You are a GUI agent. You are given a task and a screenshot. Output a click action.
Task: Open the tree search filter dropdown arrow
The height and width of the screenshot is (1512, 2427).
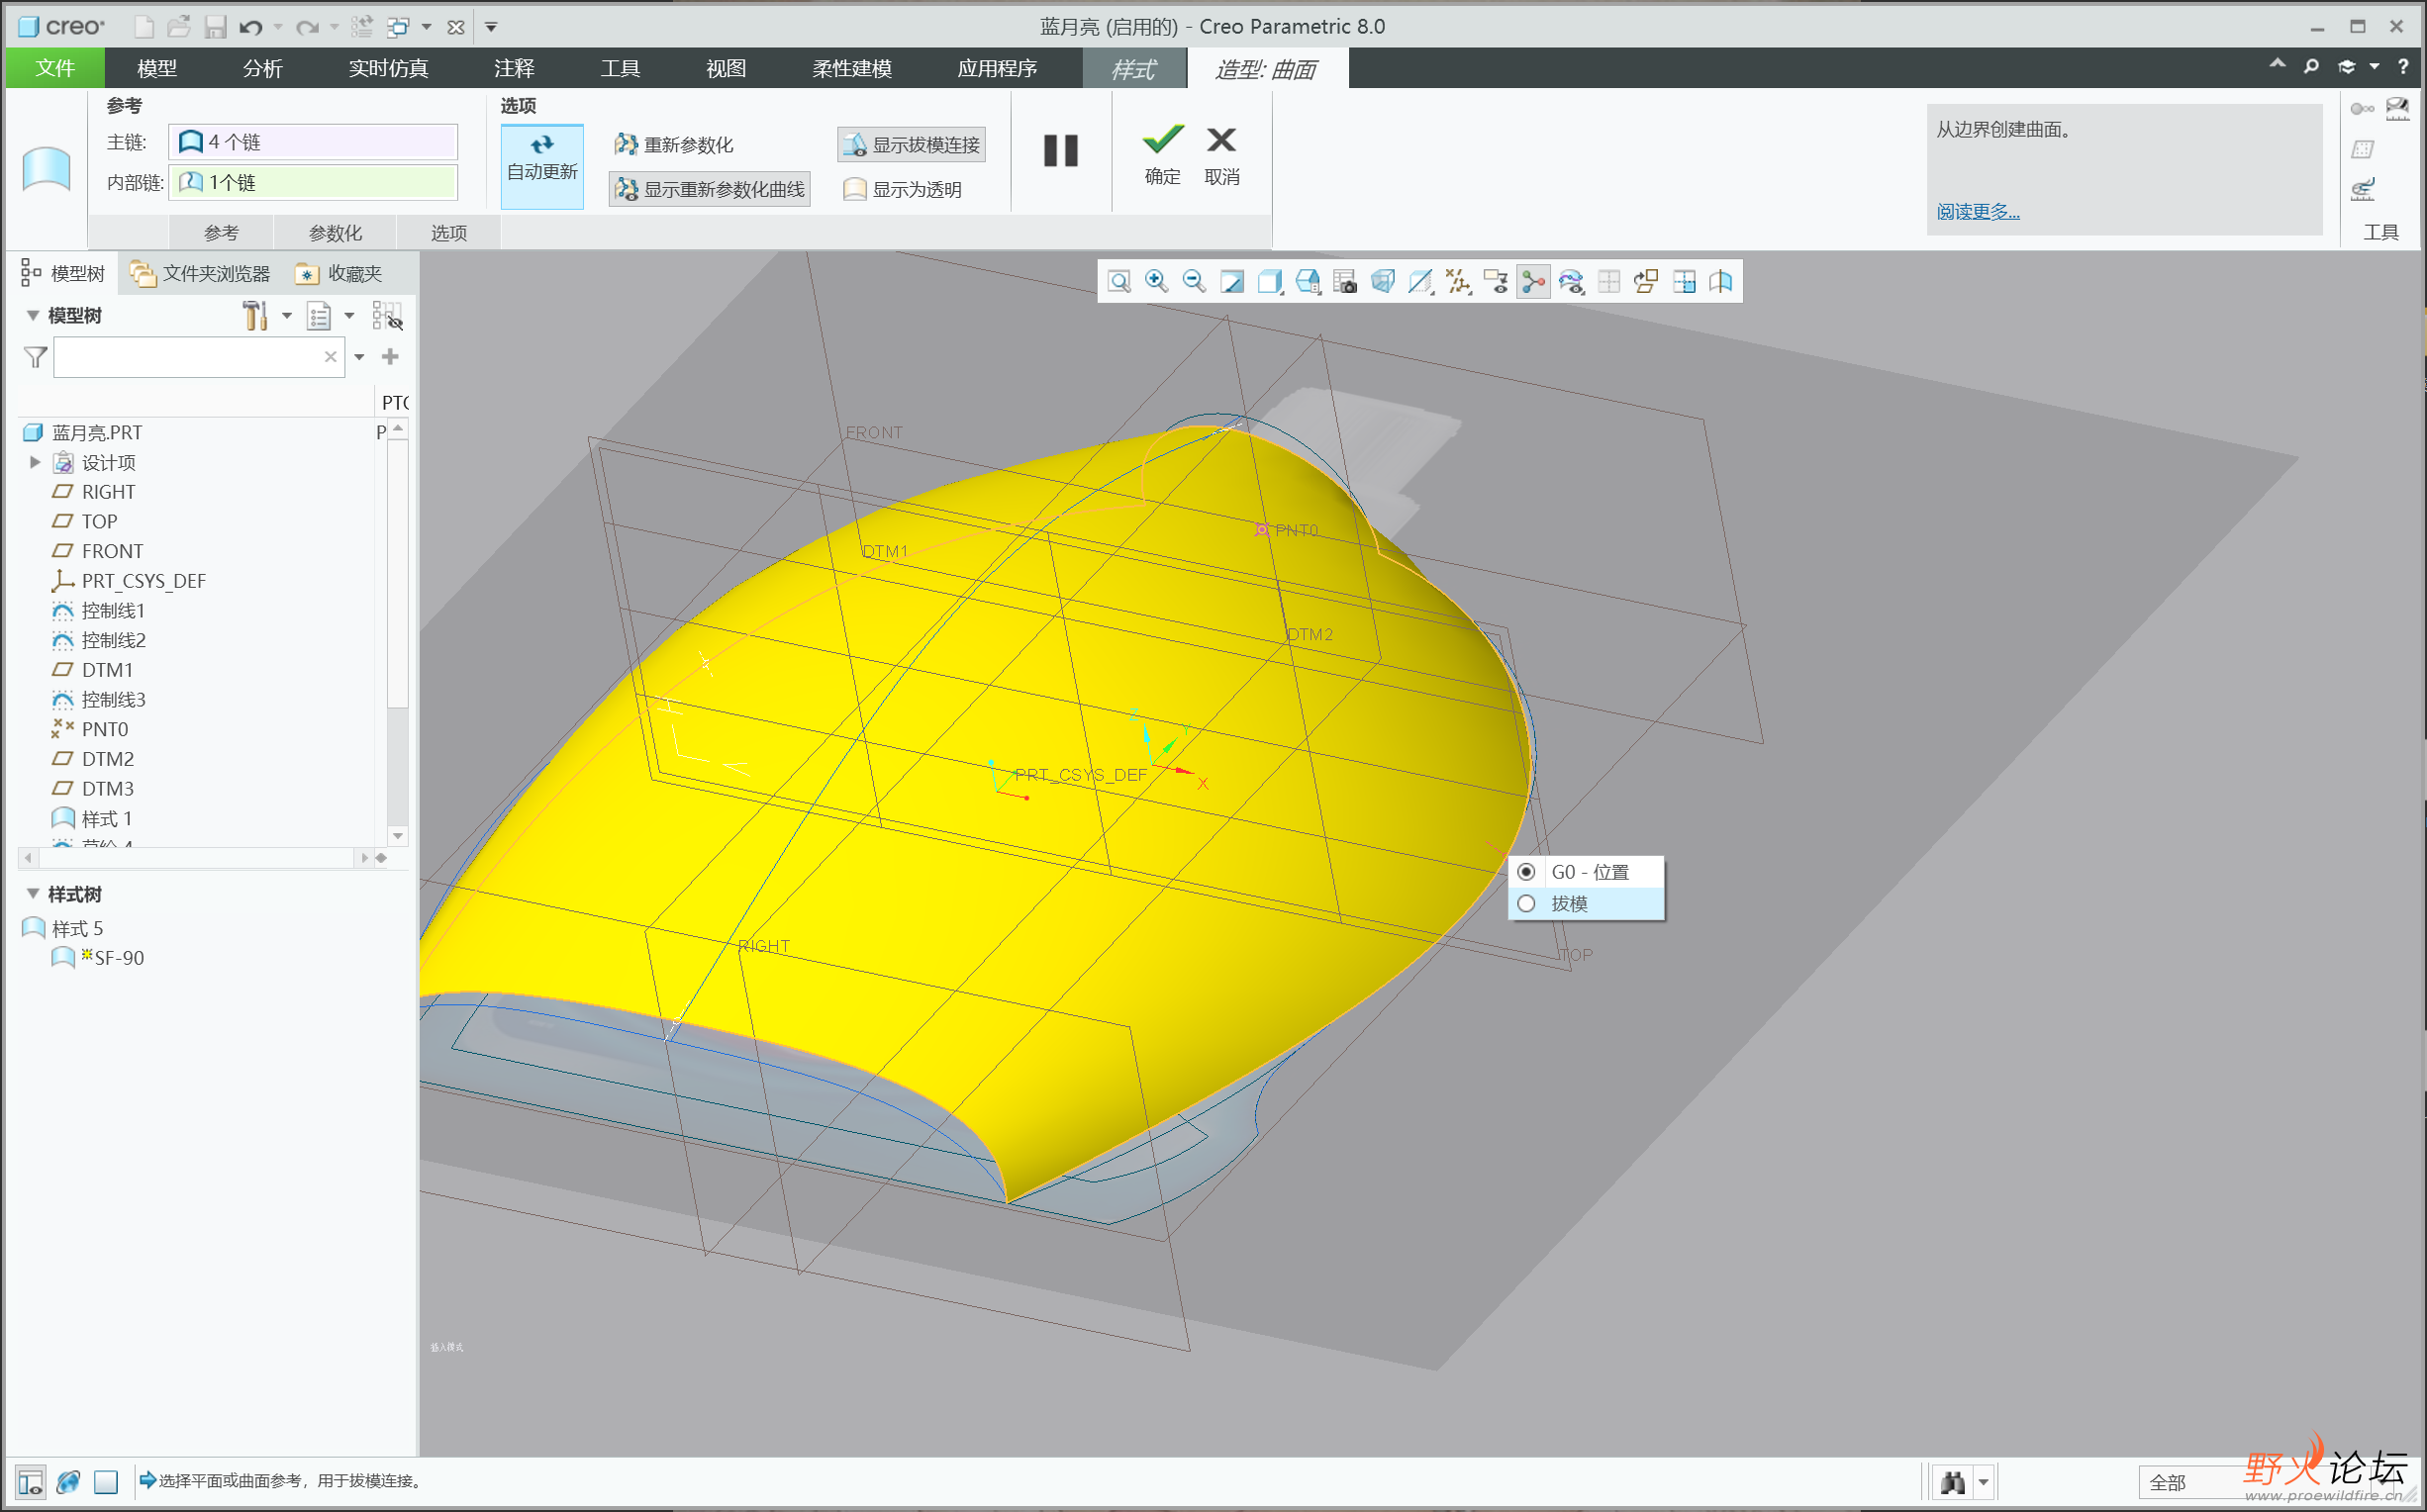tap(359, 357)
